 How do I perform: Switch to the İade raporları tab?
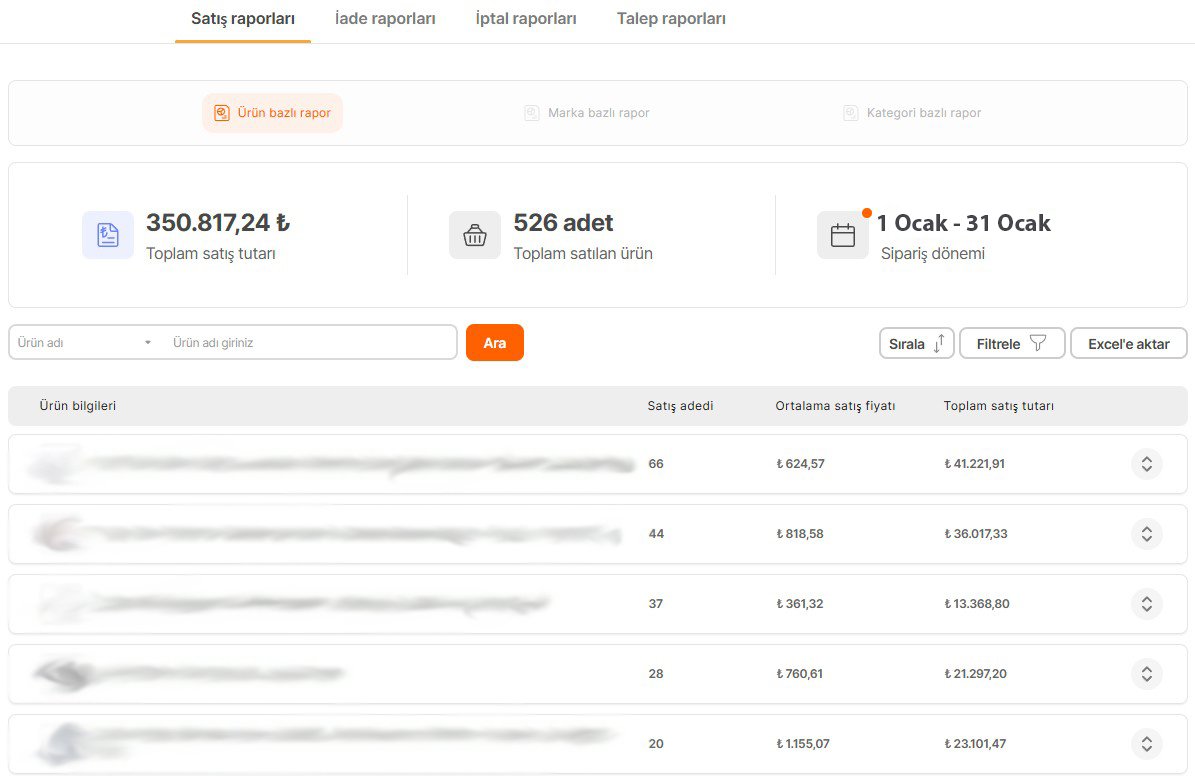point(385,19)
